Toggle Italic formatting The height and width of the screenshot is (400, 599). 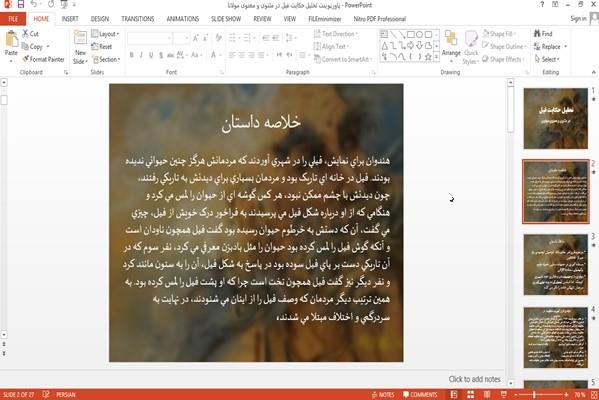[141, 55]
